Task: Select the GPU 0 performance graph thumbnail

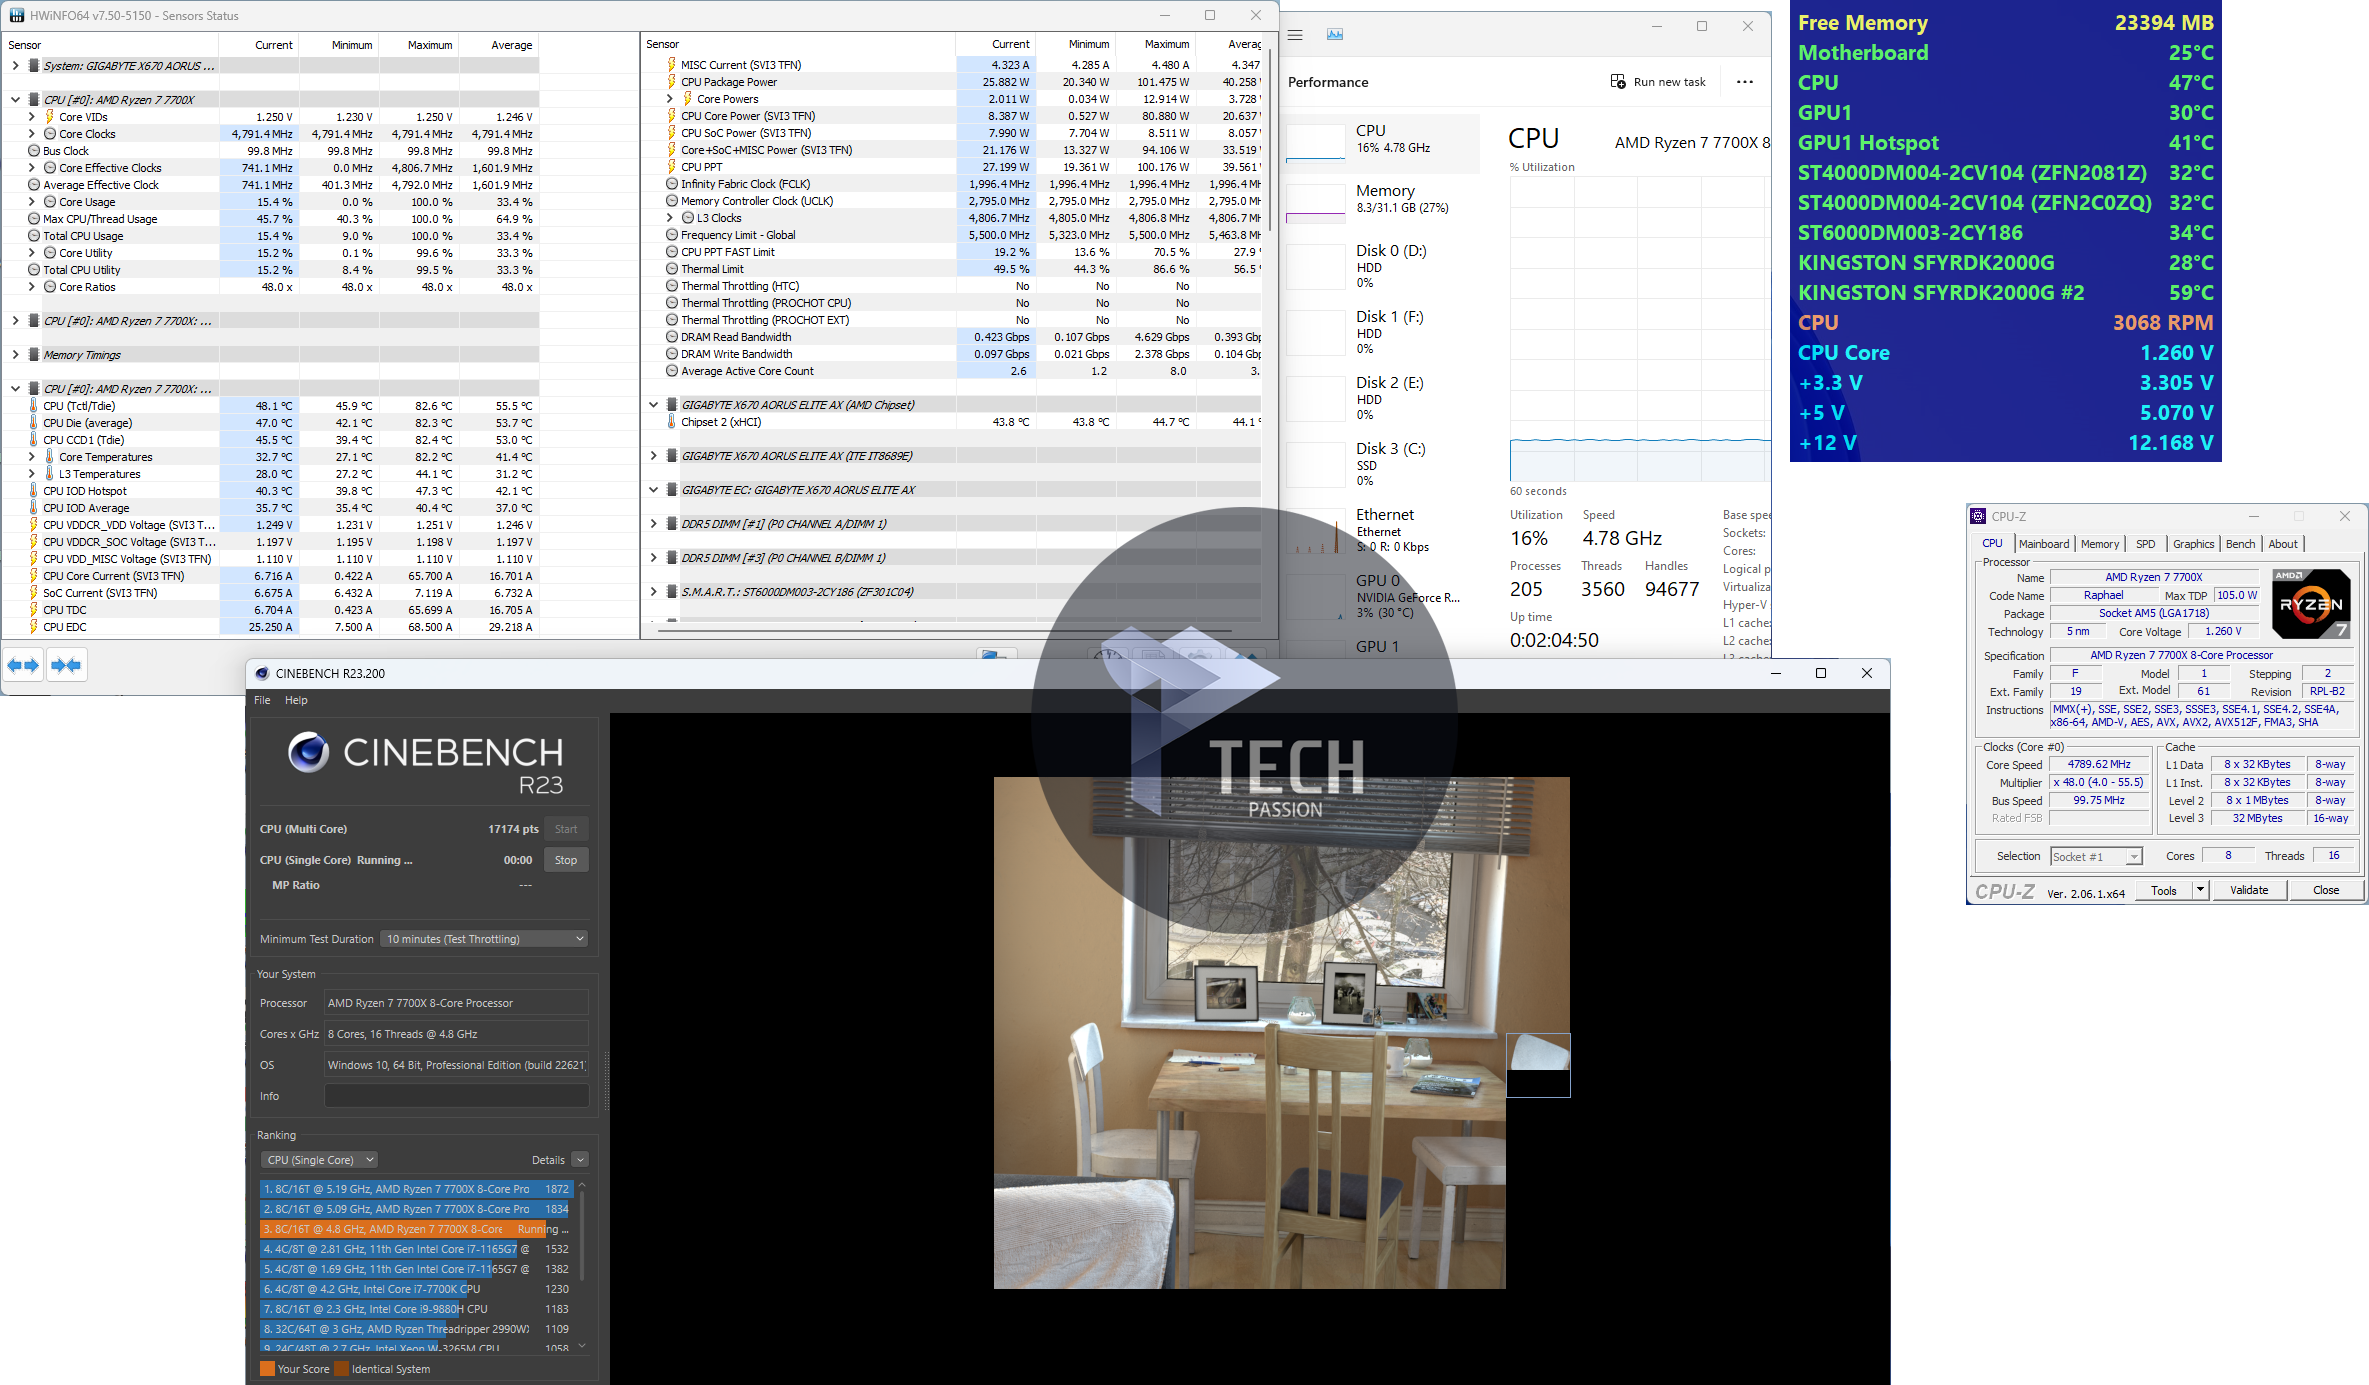Action: (1316, 596)
